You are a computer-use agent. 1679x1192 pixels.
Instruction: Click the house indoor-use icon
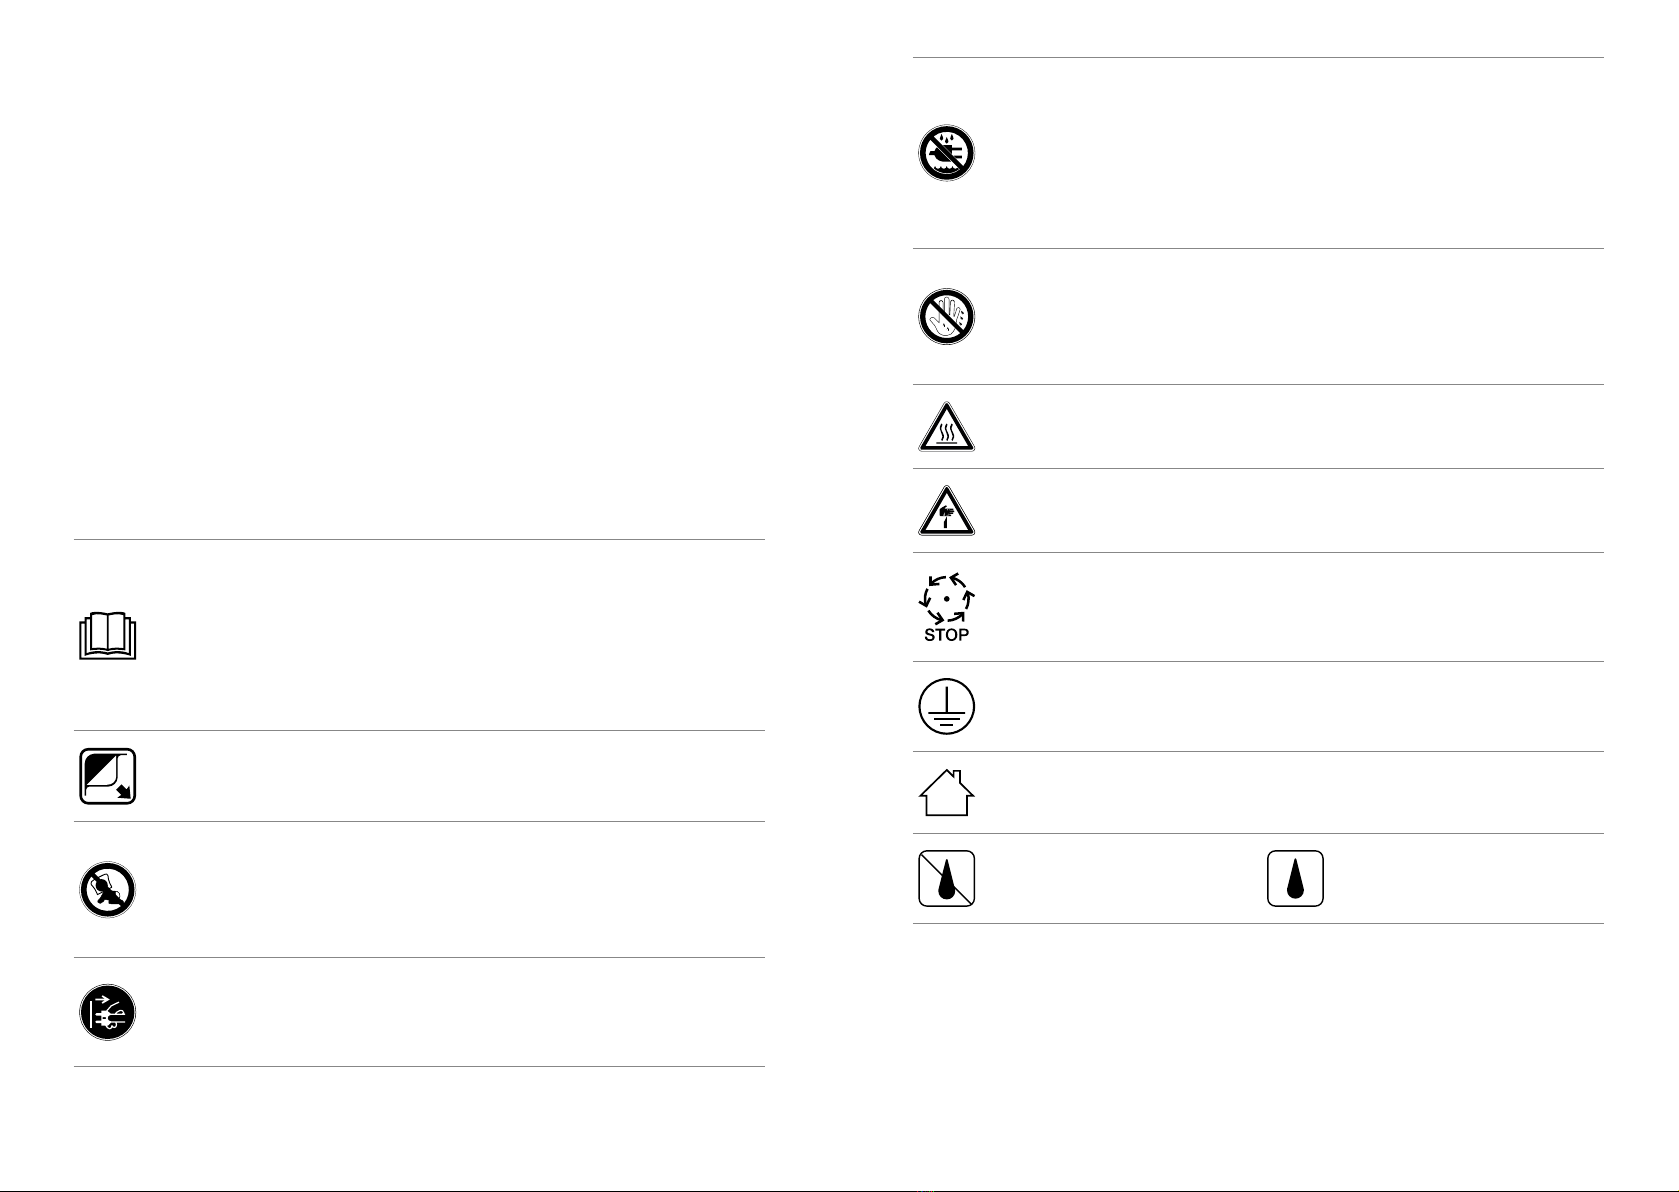coord(946,793)
